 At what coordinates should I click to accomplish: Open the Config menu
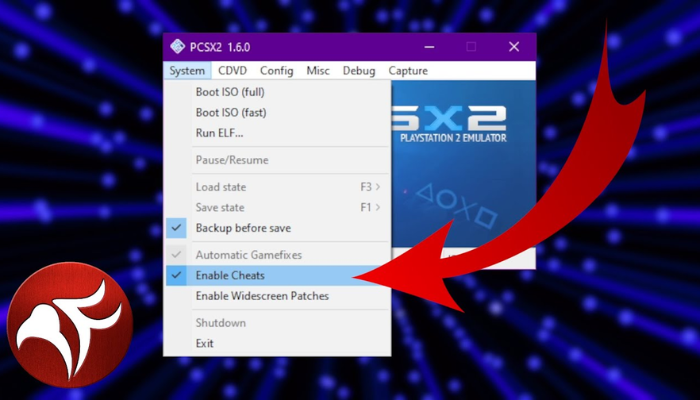pos(276,71)
